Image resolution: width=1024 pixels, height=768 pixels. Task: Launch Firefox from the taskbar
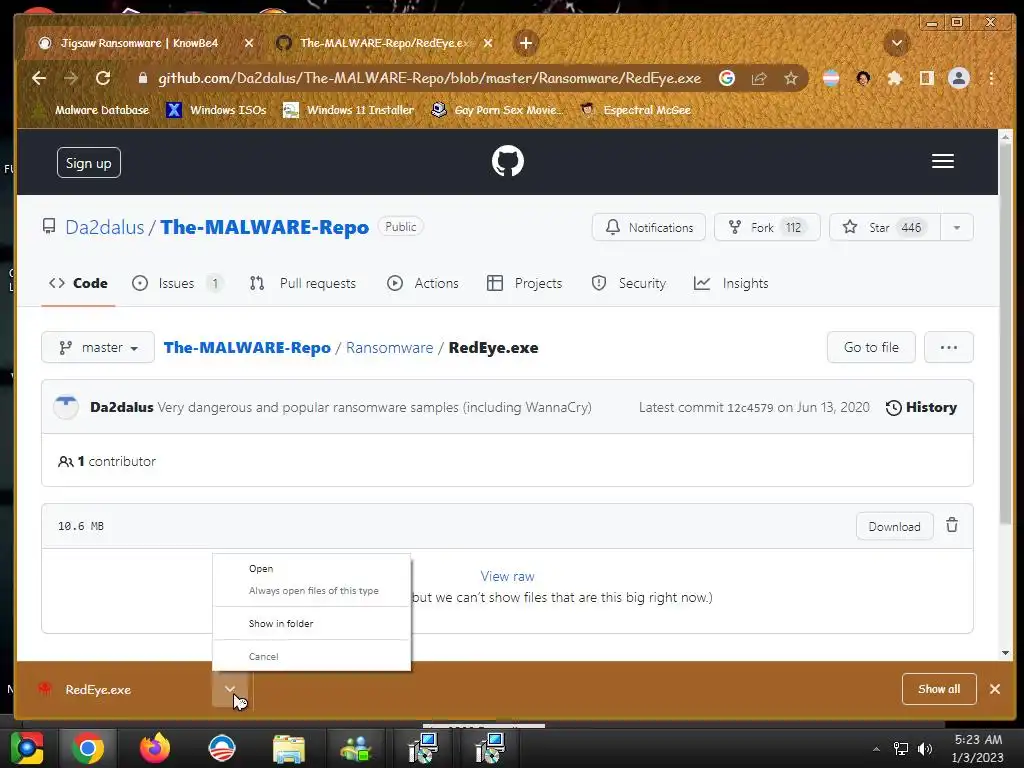[x=155, y=748]
